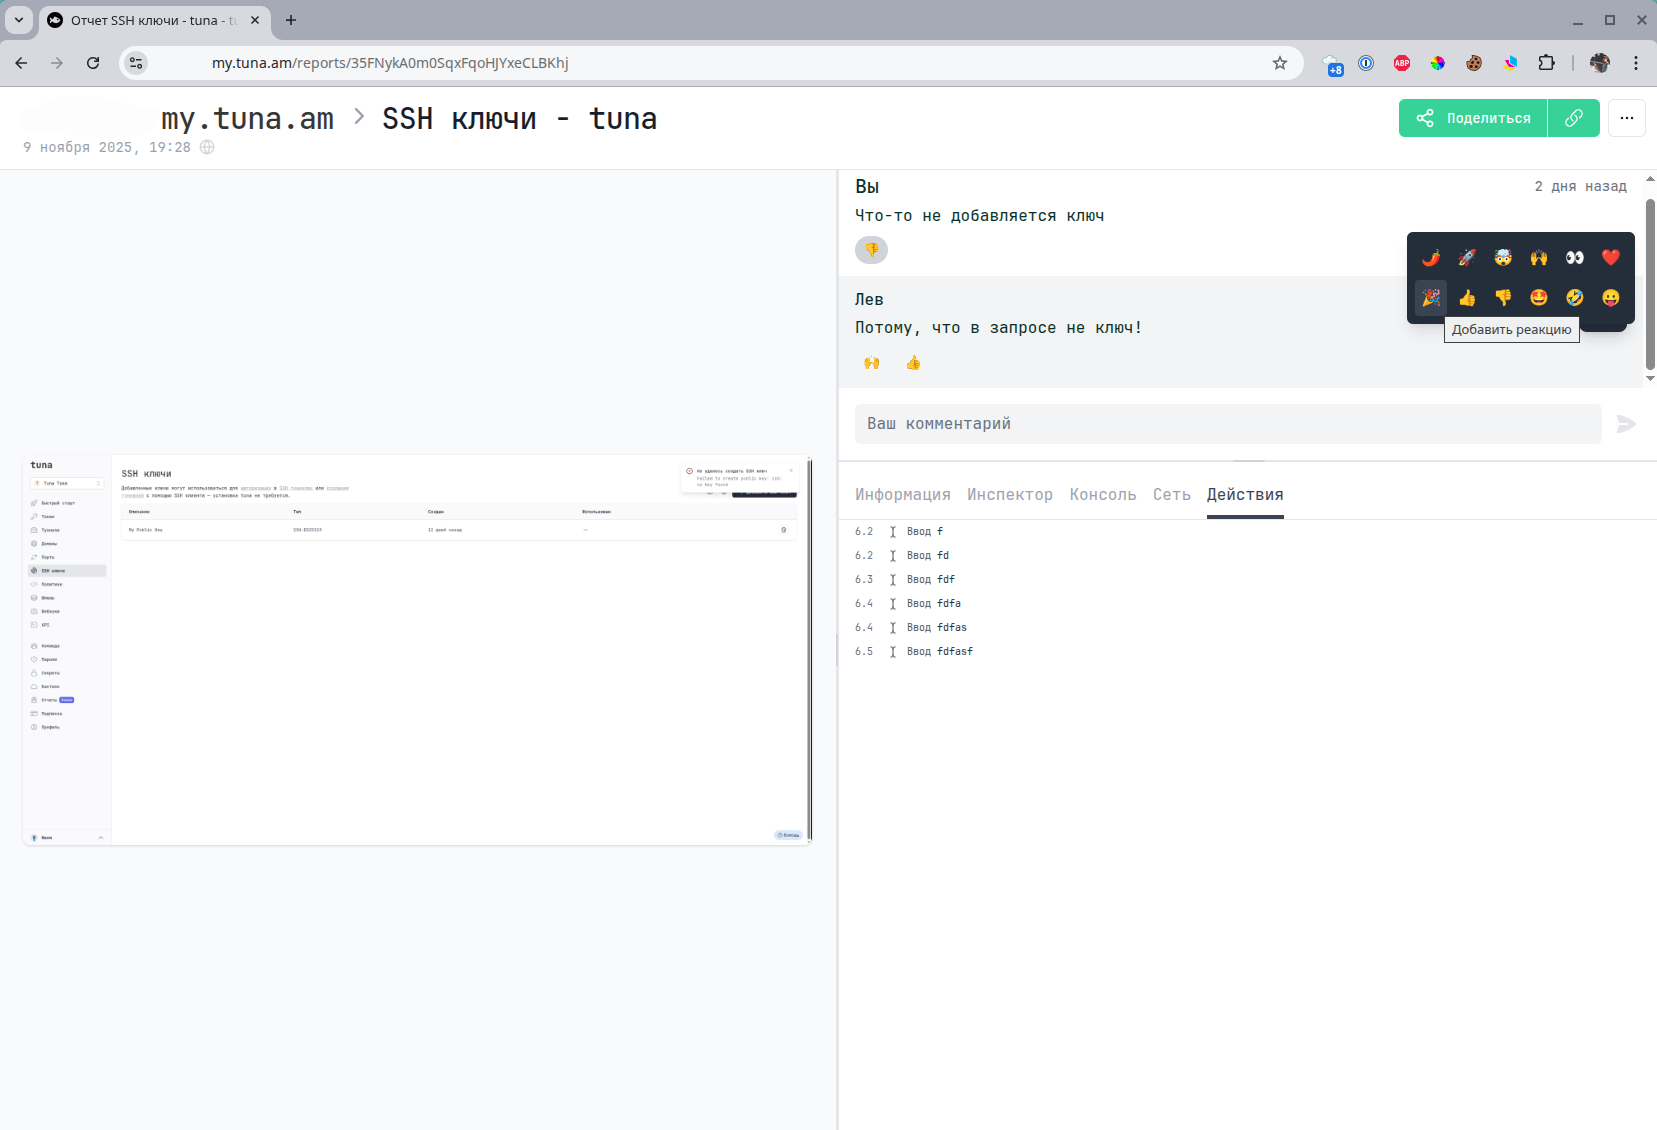Click the Поделиться share button

click(1473, 118)
